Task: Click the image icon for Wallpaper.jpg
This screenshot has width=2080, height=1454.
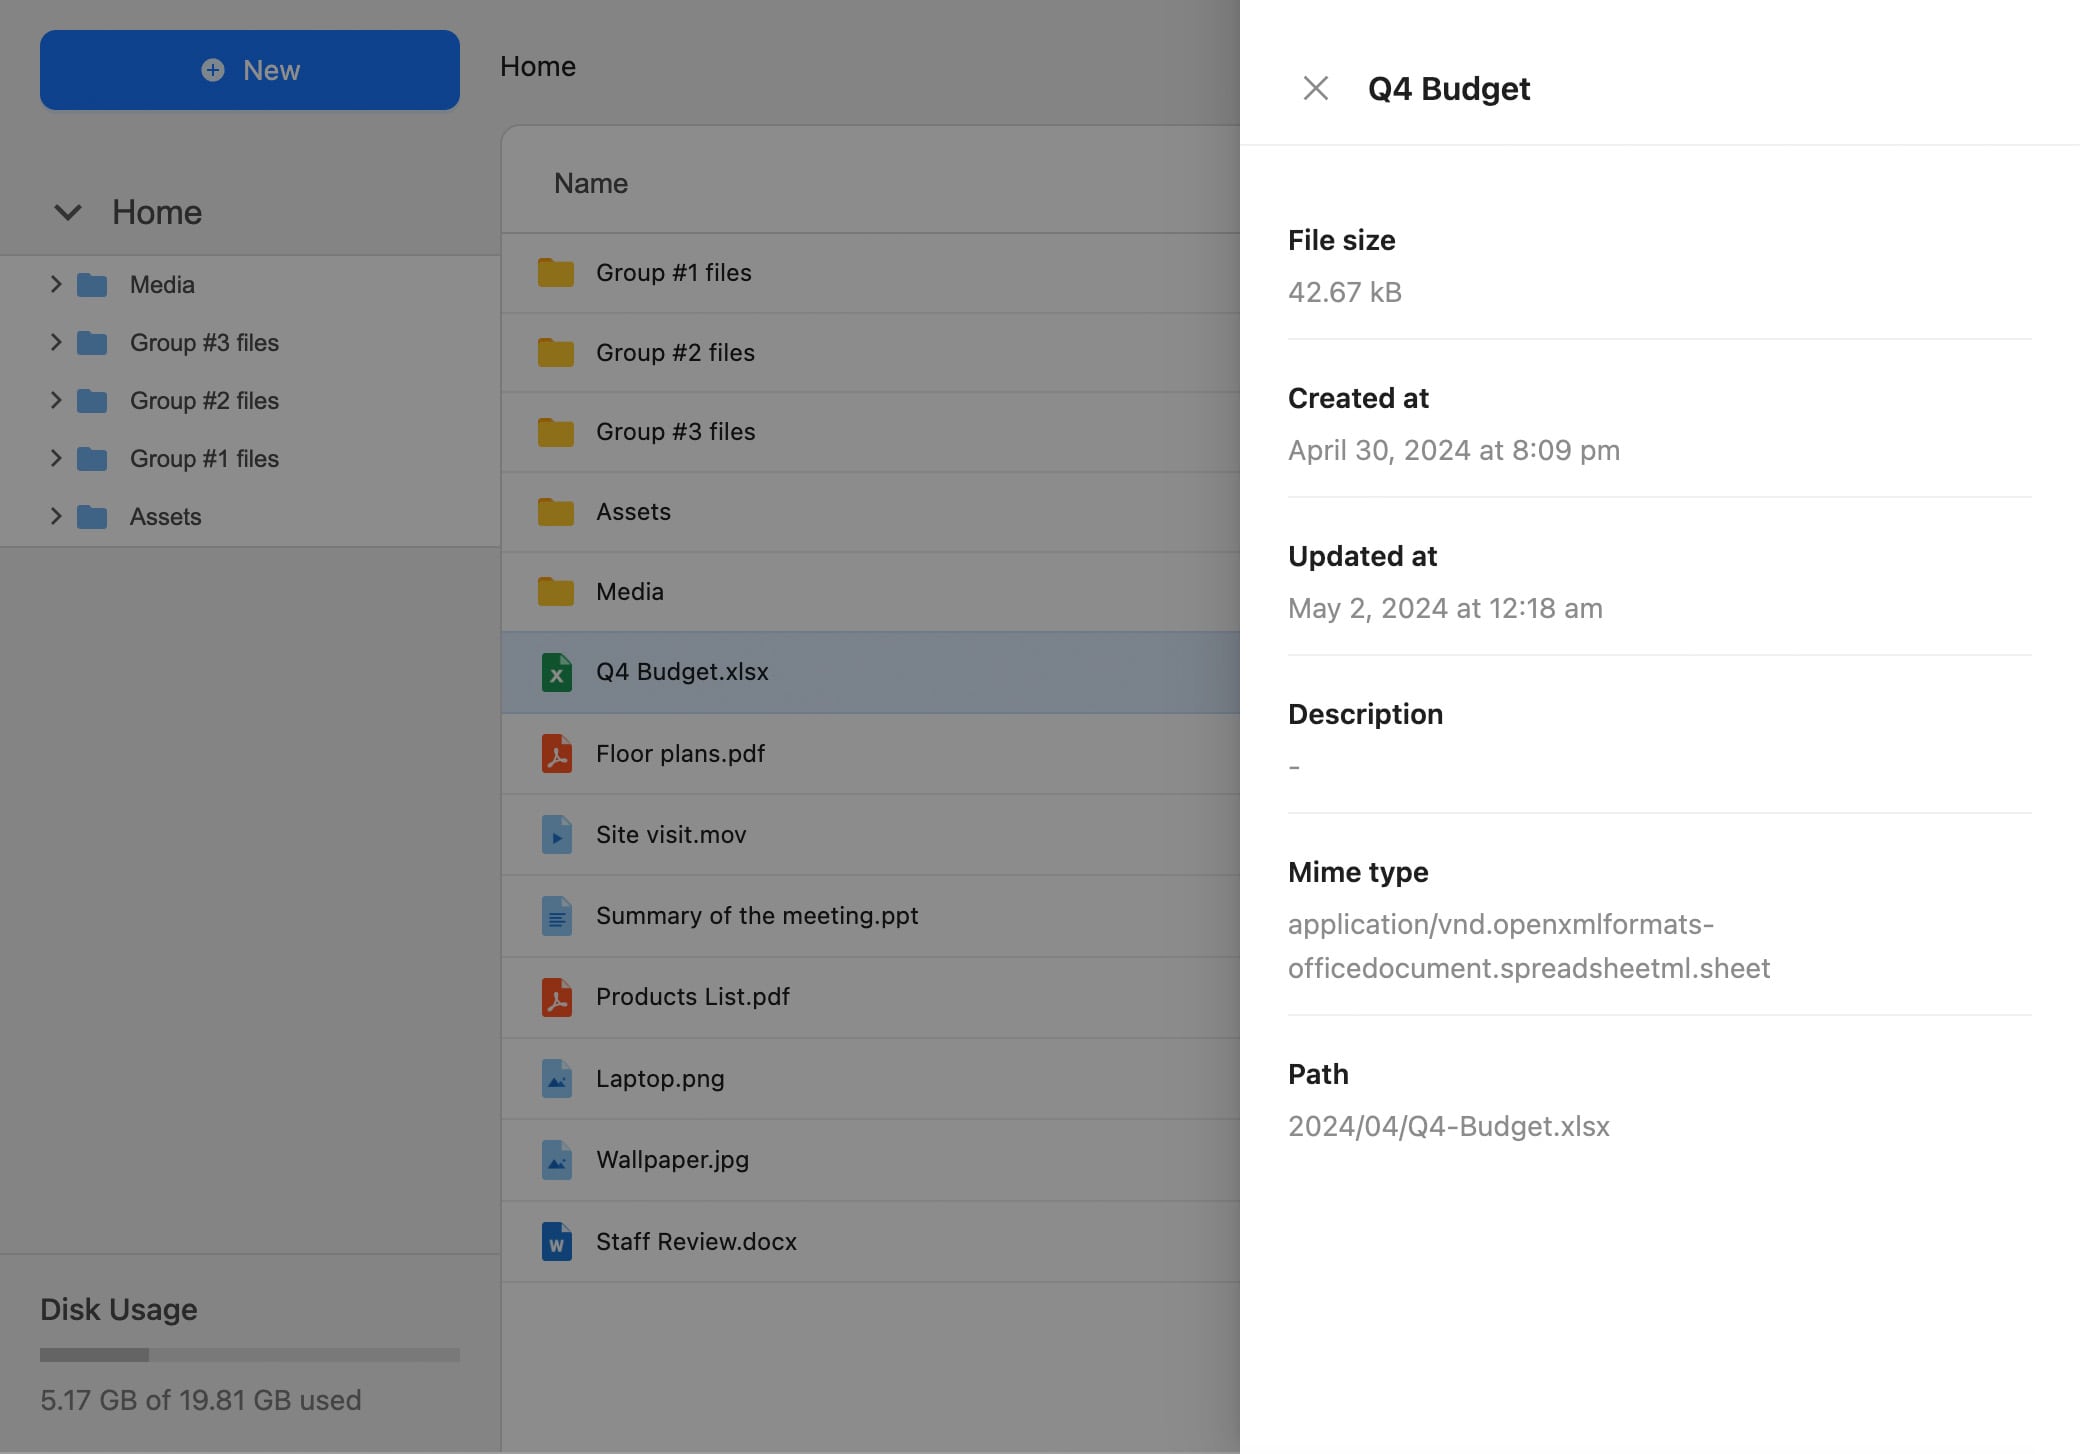Action: click(556, 1160)
